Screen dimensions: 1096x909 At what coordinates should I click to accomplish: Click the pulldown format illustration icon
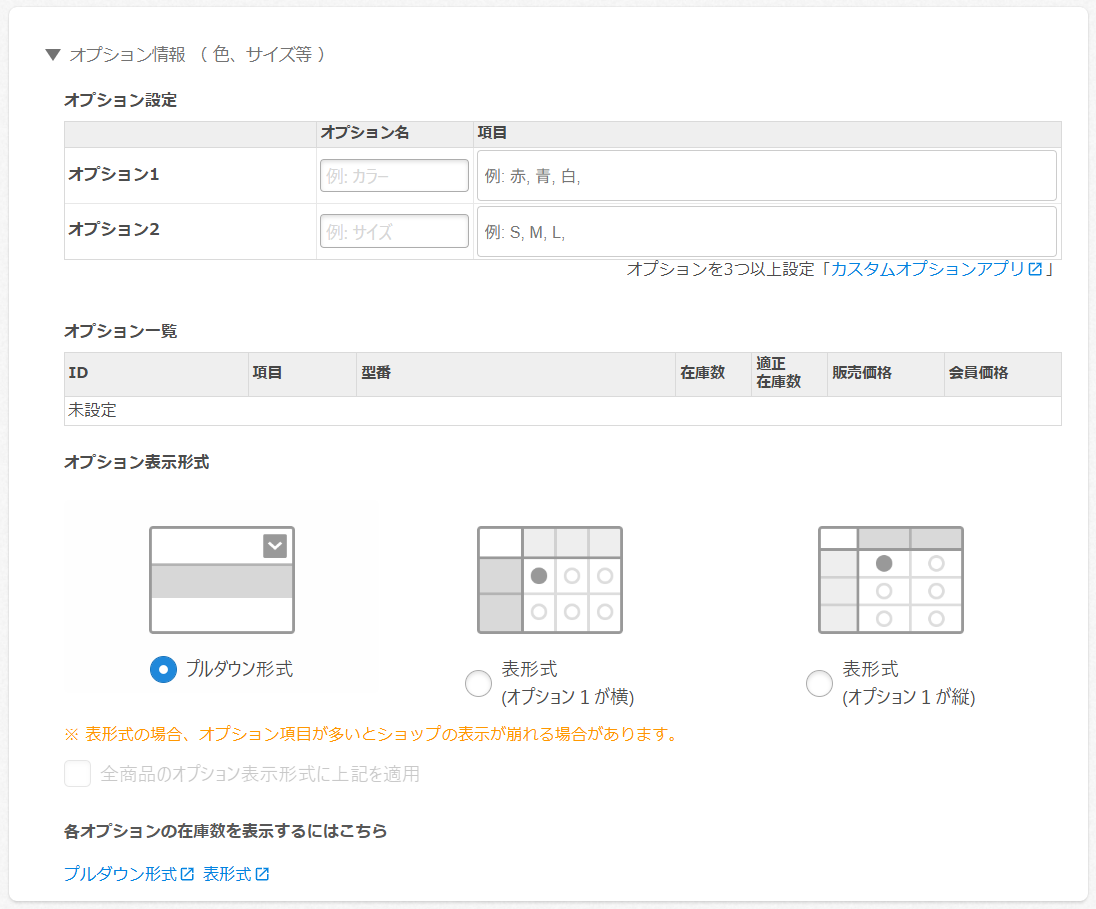click(x=221, y=580)
